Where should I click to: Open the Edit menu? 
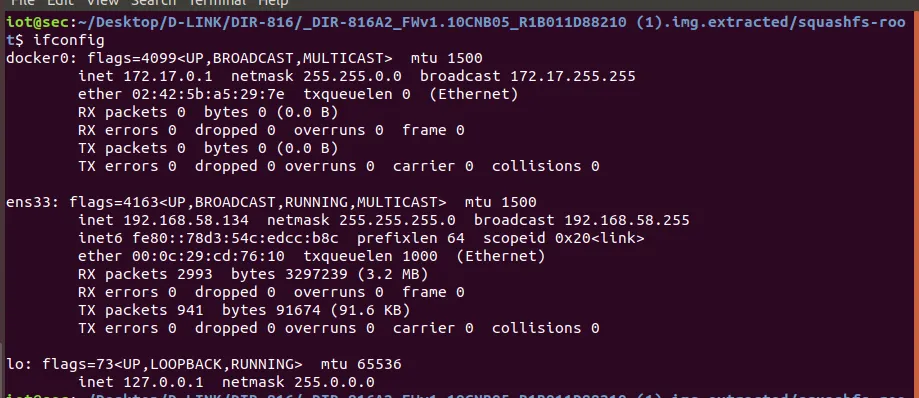pos(60,3)
